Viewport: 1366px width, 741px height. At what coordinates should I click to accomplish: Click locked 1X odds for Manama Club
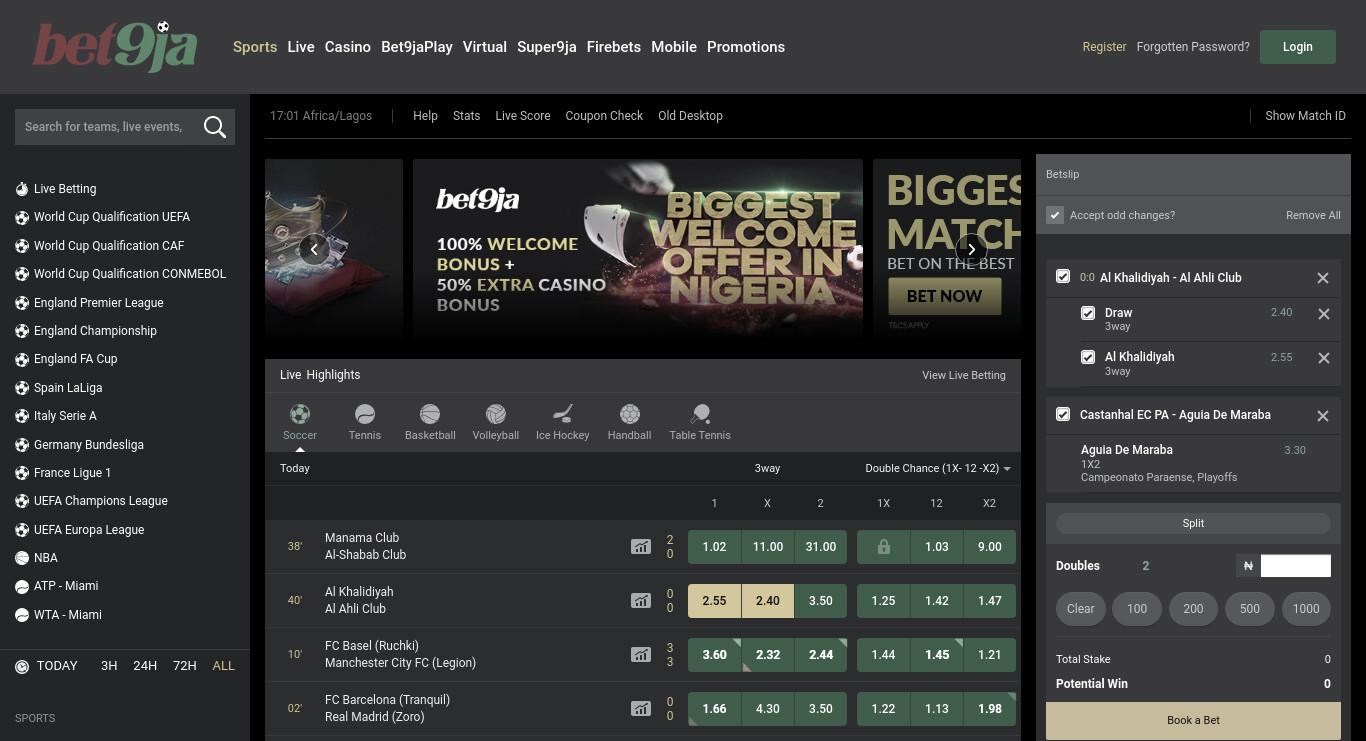point(883,547)
